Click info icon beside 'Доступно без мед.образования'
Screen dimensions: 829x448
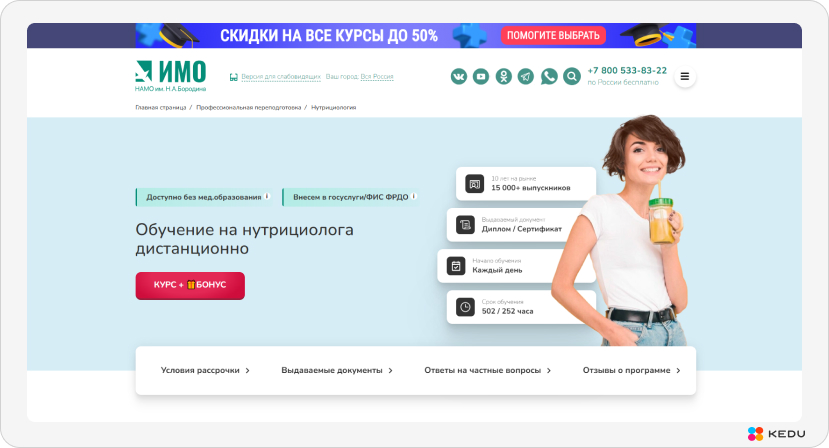click(267, 196)
